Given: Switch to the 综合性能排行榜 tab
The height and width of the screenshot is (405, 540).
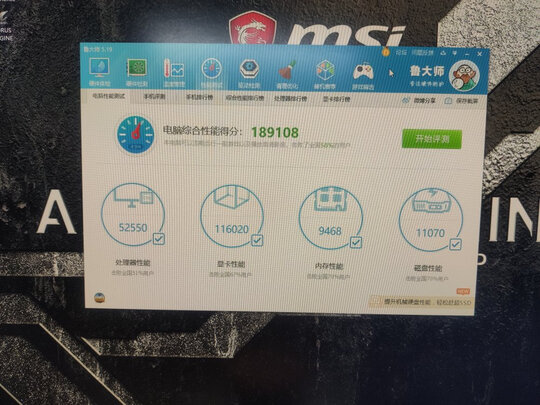Looking at the screenshot, I should (245, 98).
